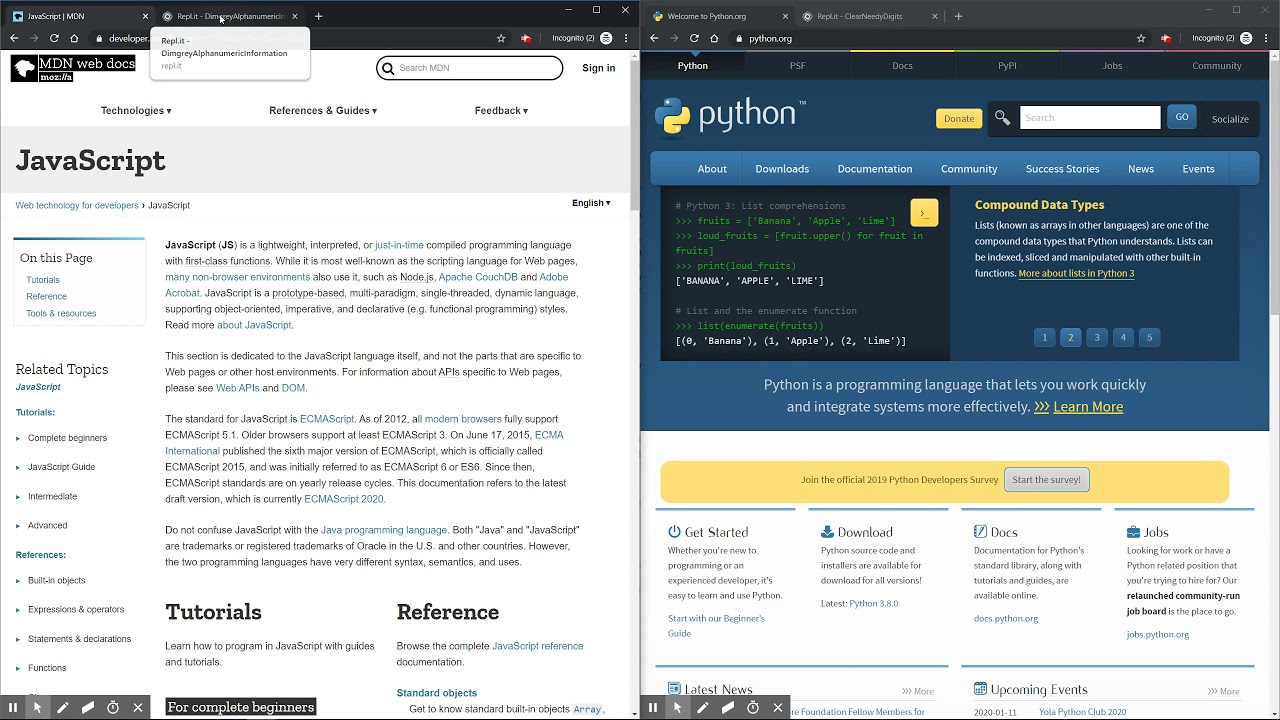Viewport: 1280px width, 720px height.
Task: Open Jobs tab on python.org top bar
Action: (1112, 66)
